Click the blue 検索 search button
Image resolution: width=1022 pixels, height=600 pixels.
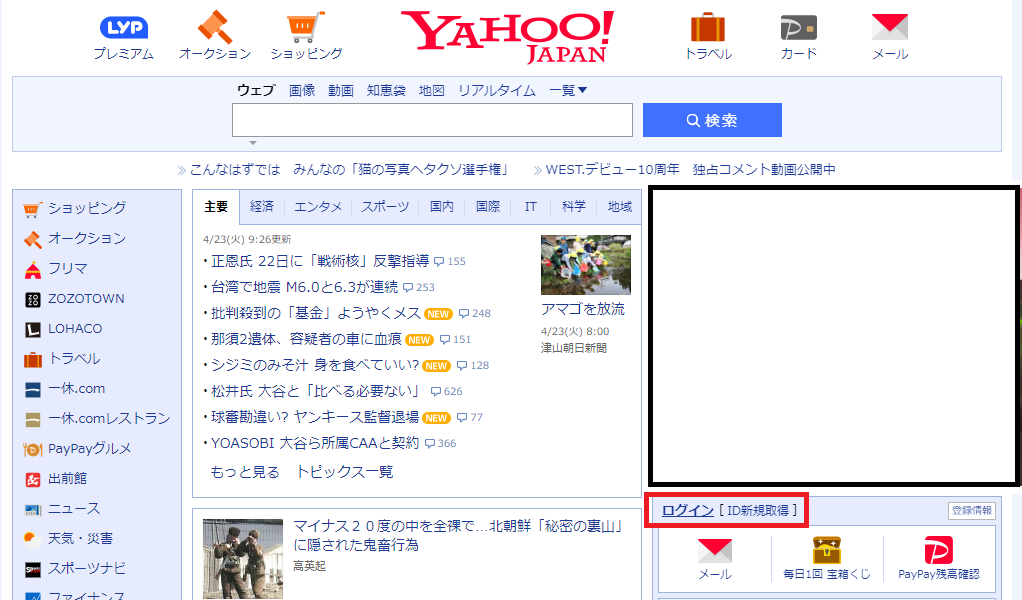[x=712, y=120]
